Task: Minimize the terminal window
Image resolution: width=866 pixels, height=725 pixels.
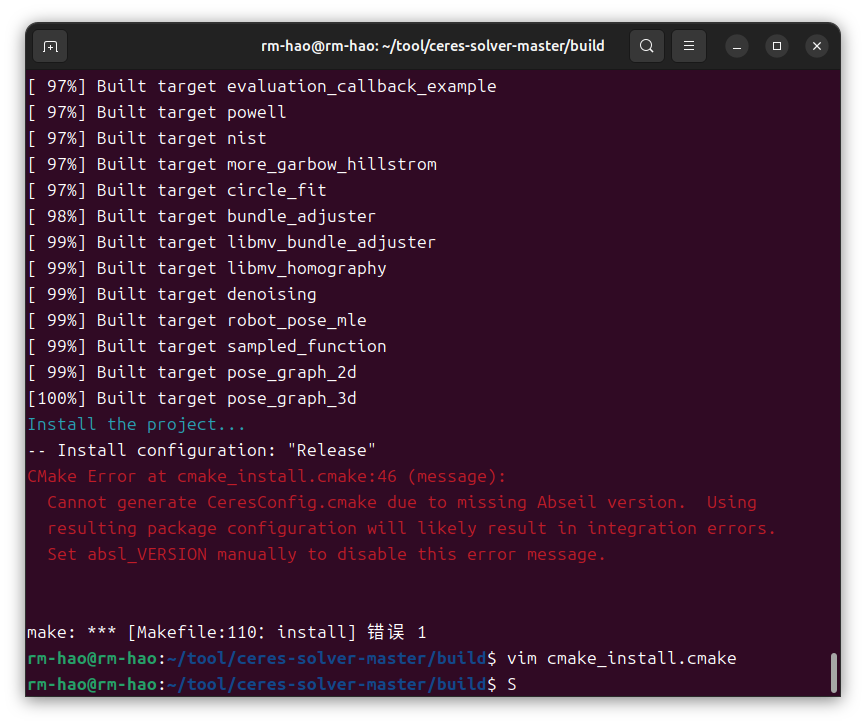Action: [x=737, y=46]
